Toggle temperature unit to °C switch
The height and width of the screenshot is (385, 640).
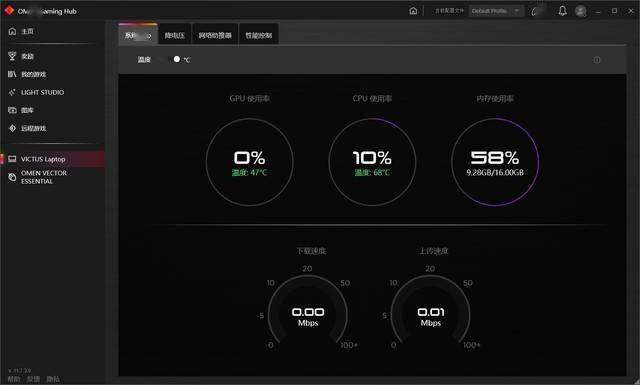[x=174, y=60]
